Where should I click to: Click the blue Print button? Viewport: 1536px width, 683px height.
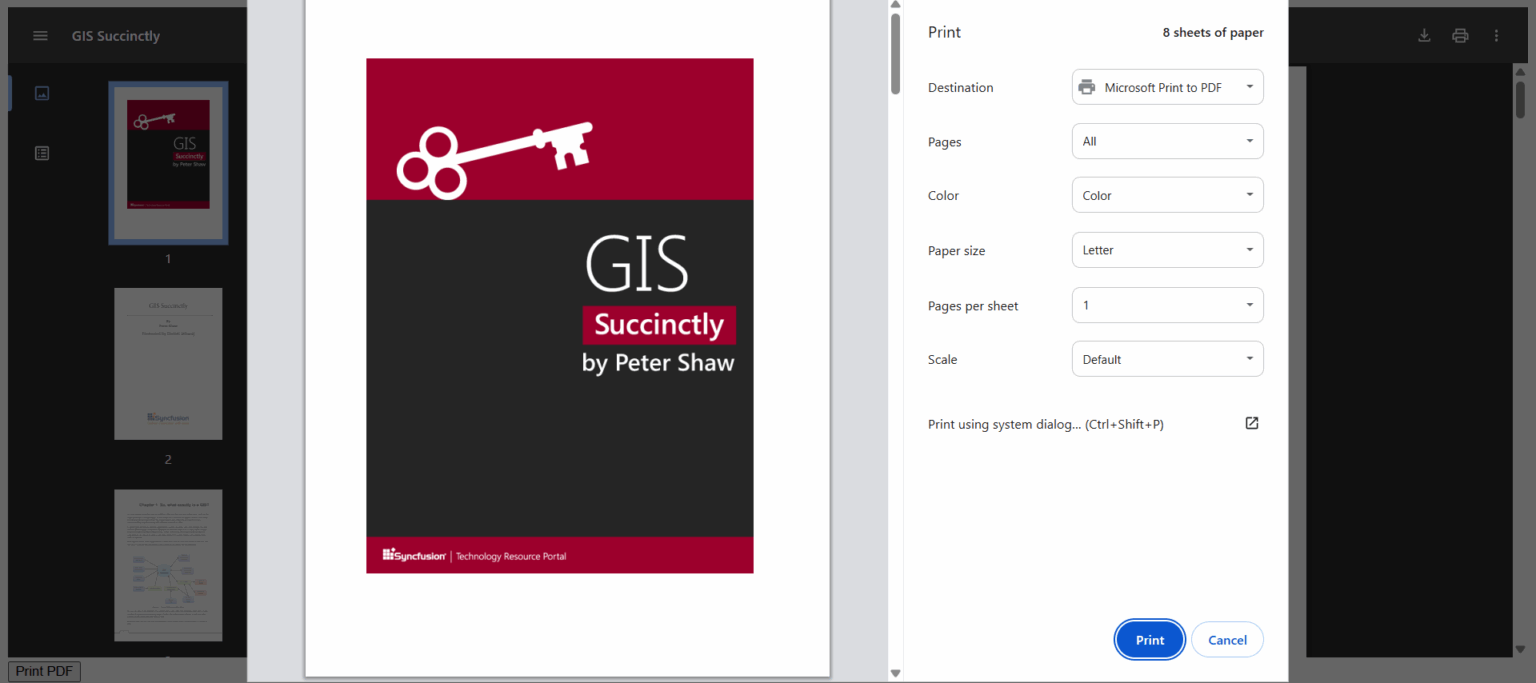click(x=1149, y=639)
